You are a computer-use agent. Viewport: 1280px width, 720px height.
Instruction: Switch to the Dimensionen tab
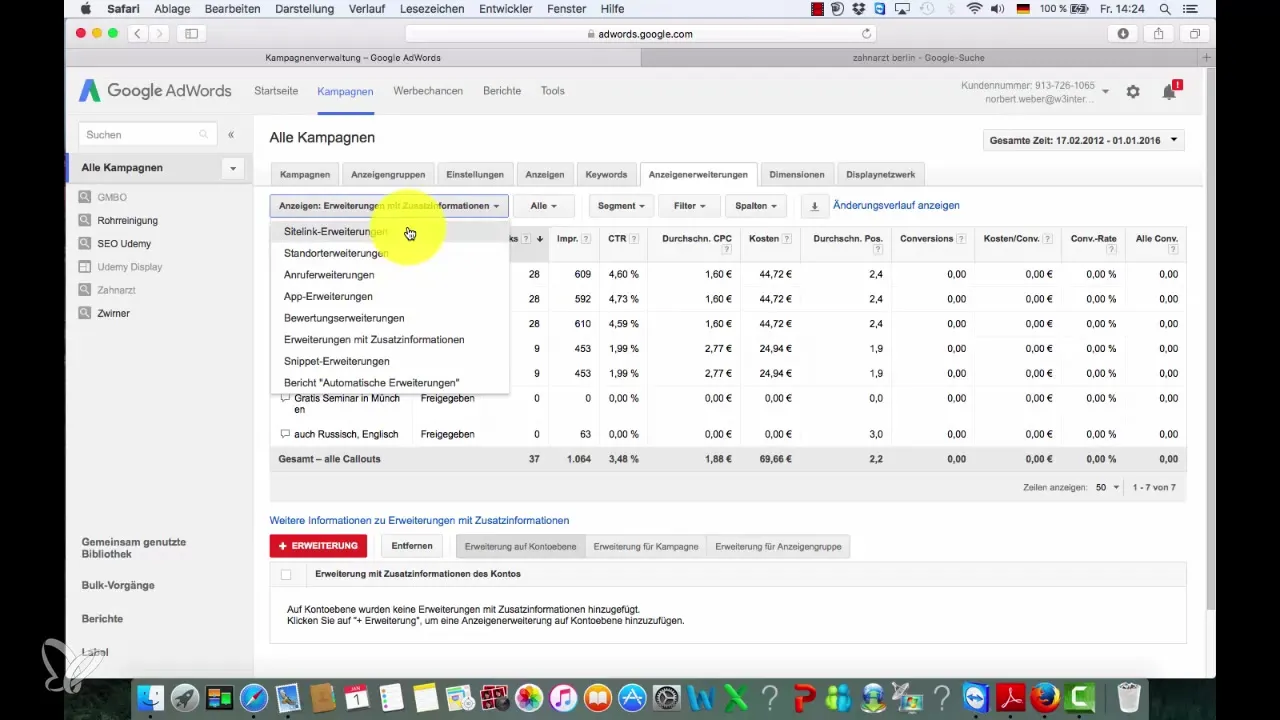point(797,174)
